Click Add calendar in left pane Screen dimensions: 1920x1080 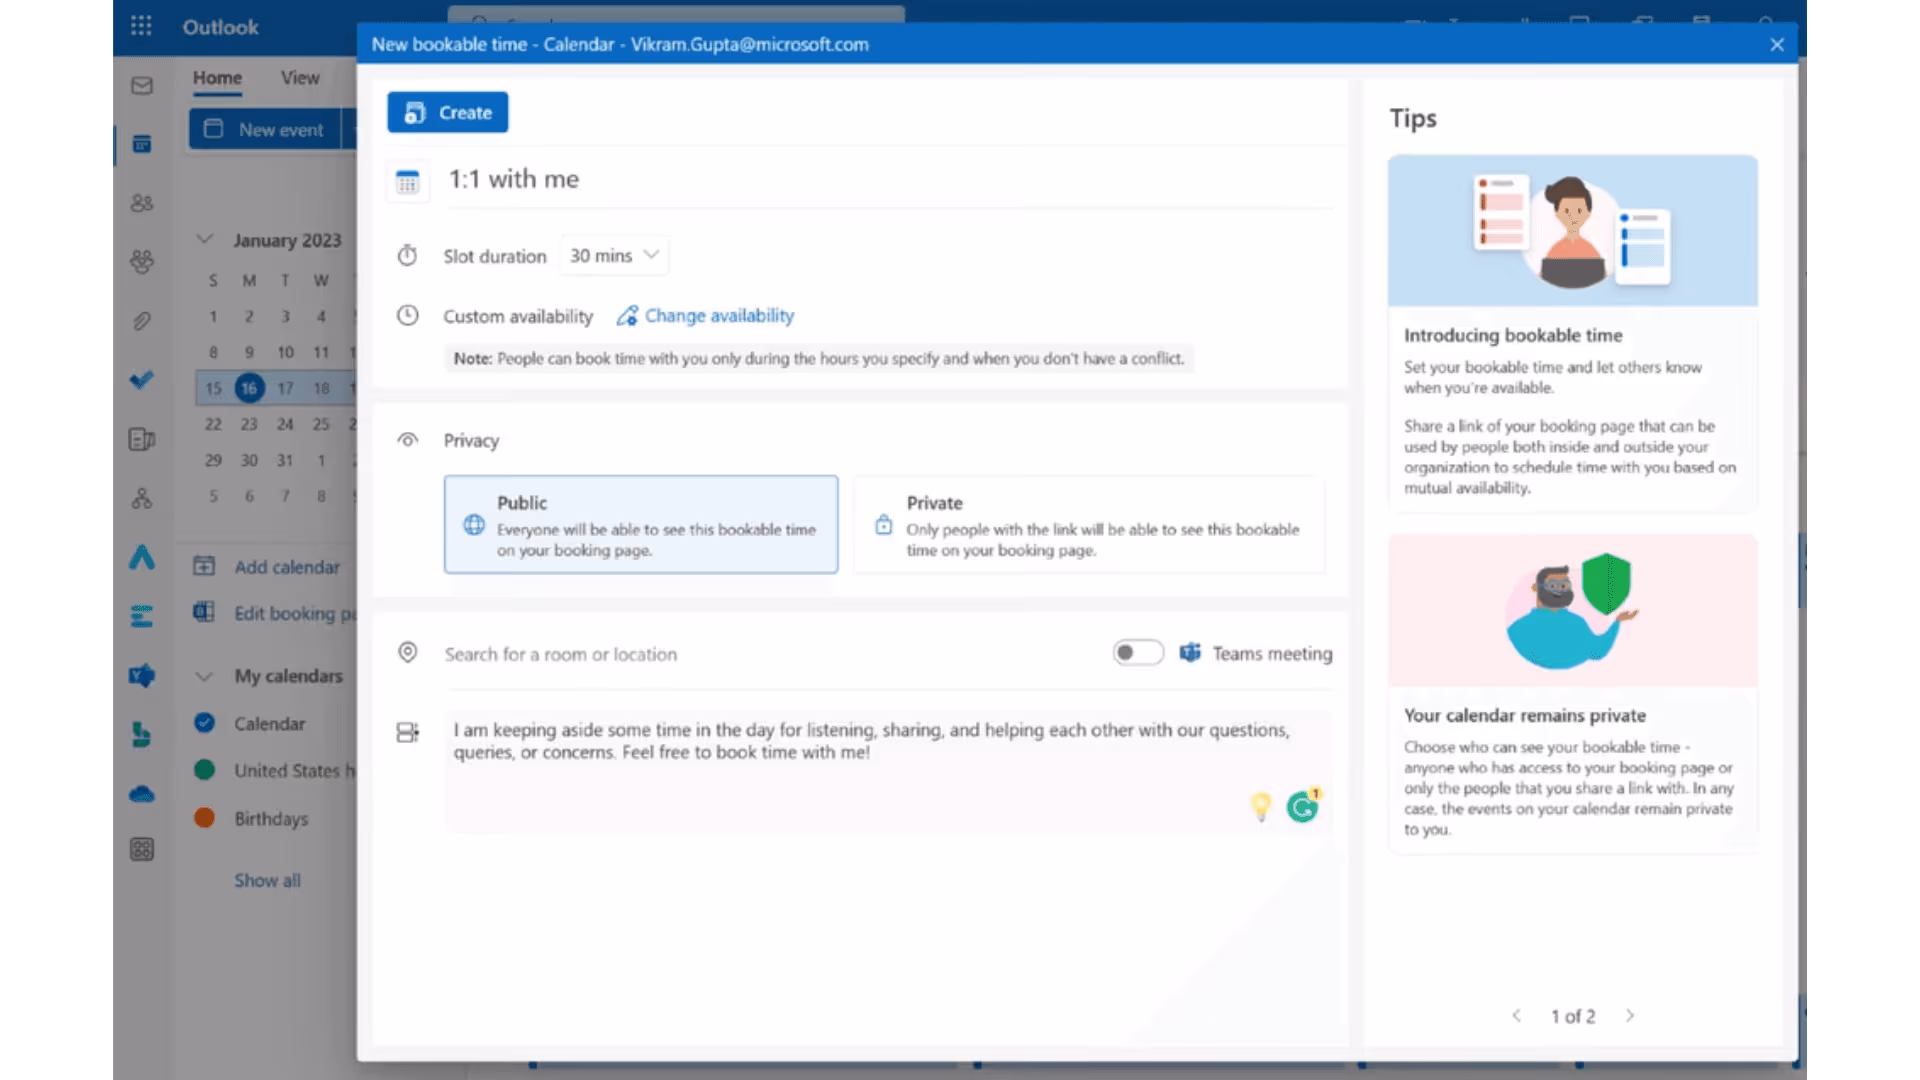(267, 567)
